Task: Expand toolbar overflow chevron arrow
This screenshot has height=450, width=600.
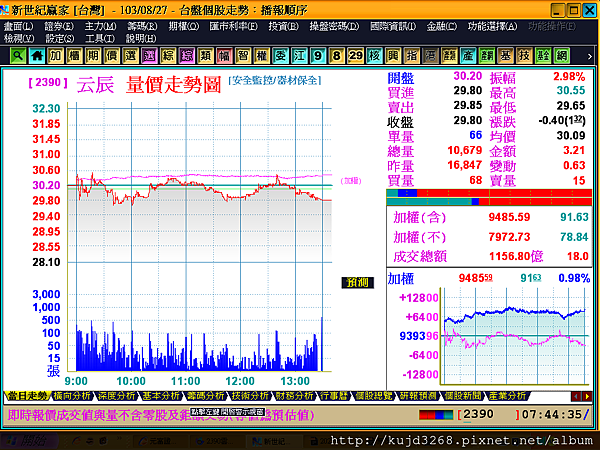Action: pos(589,56)
